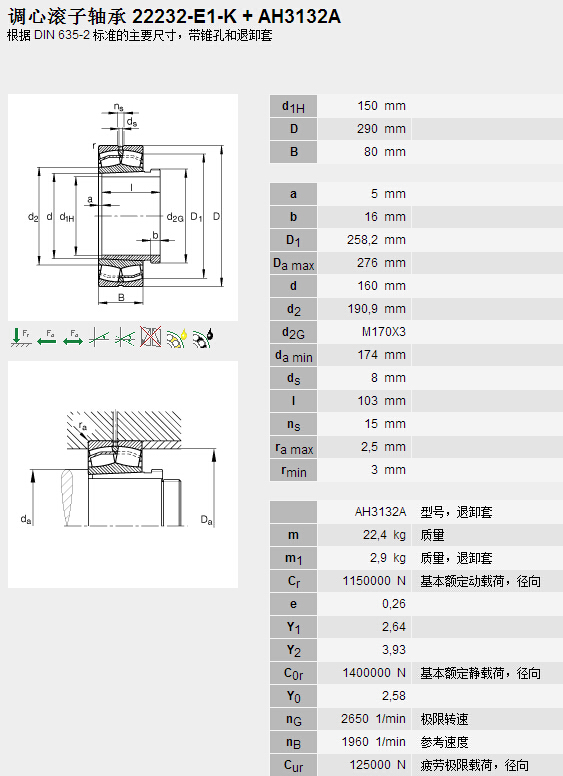The image size is (563, 776).
Task: Open the bearing dimension drawing image
Action: point(123,207)
